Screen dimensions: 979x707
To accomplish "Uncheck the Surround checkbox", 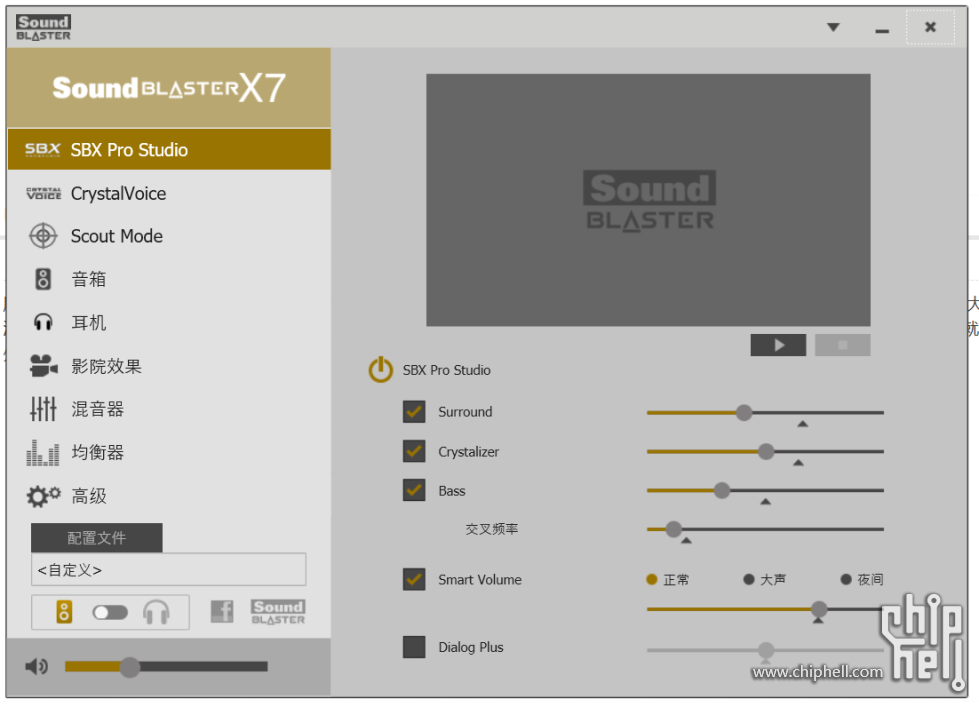I will (414, 412).
